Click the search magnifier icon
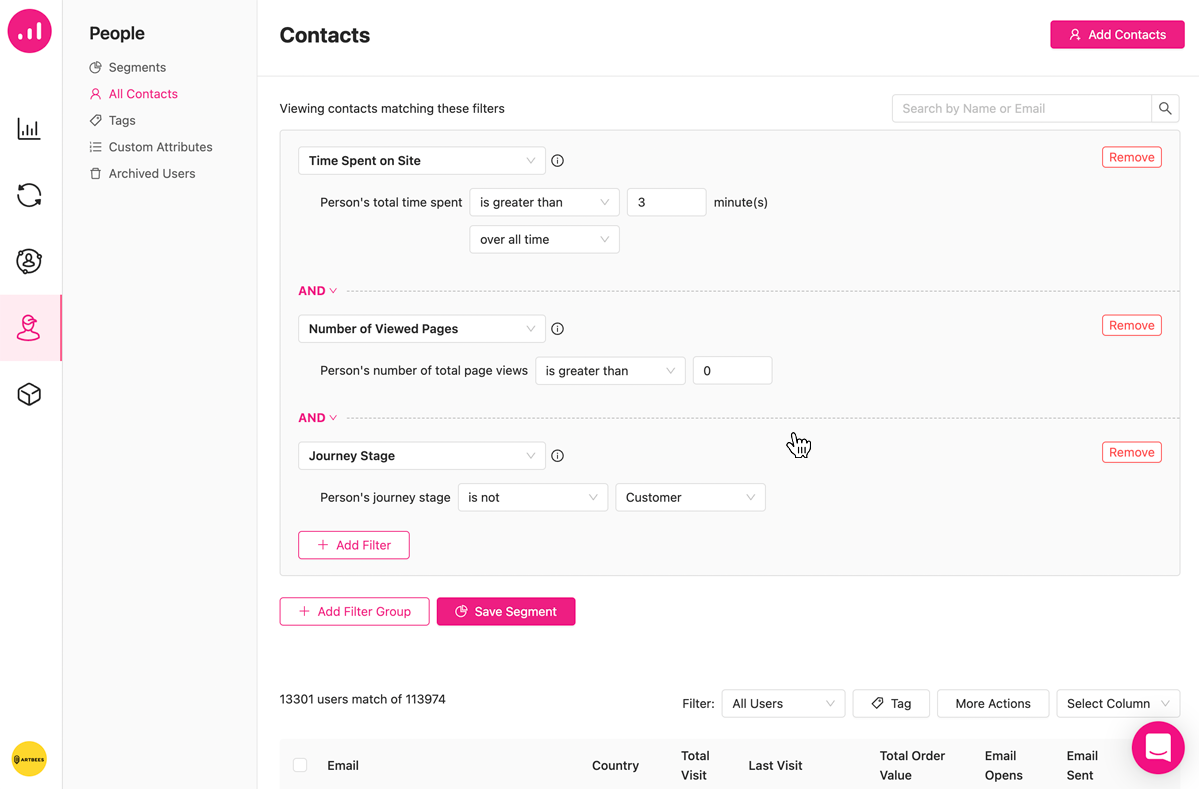Viewport: 1200px width, 800px height. [1165, 108]
